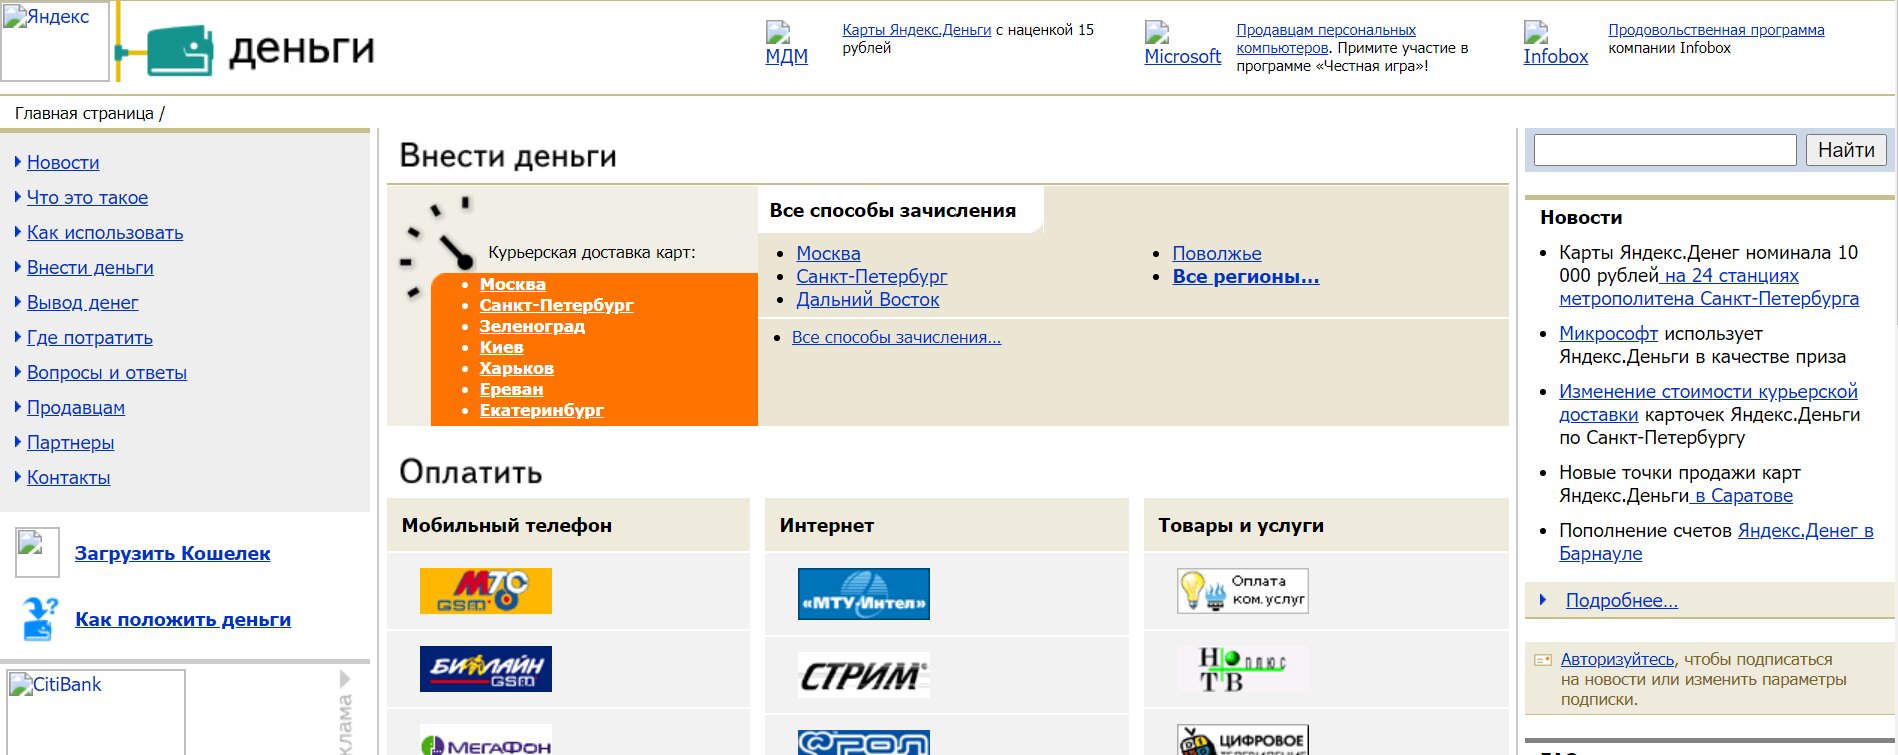
Task: Open Дальний Восток region link
Action: (867, 299)
